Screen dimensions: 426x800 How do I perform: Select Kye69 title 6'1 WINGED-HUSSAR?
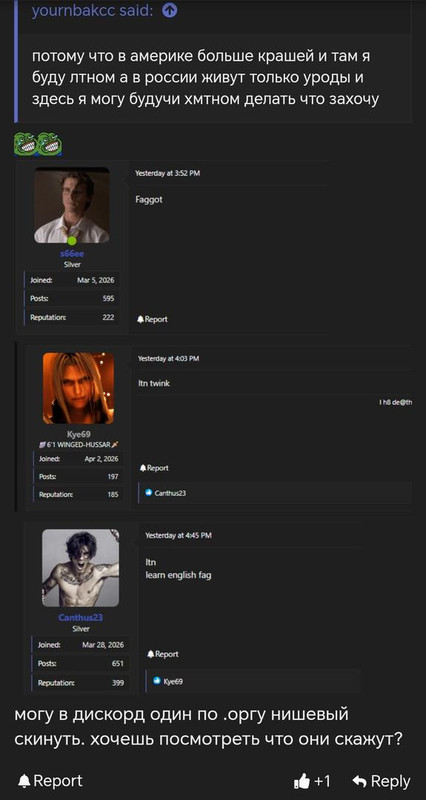pyautogui.click(x=80, y=444)
